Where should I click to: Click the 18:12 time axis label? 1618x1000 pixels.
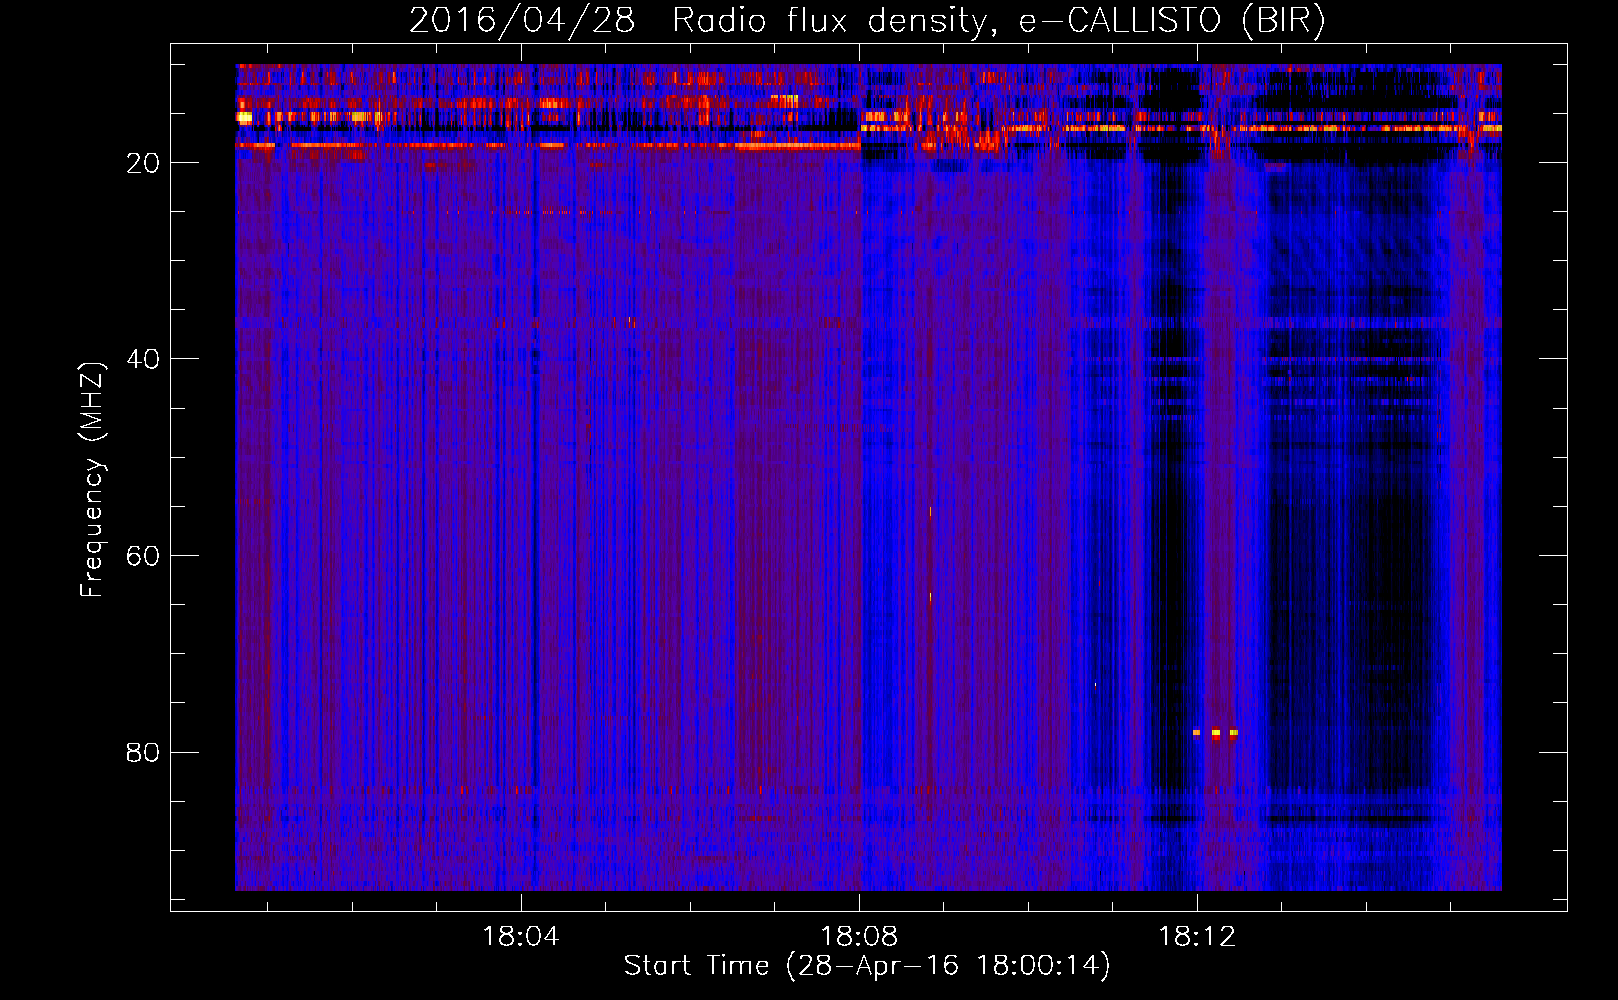1197,937
